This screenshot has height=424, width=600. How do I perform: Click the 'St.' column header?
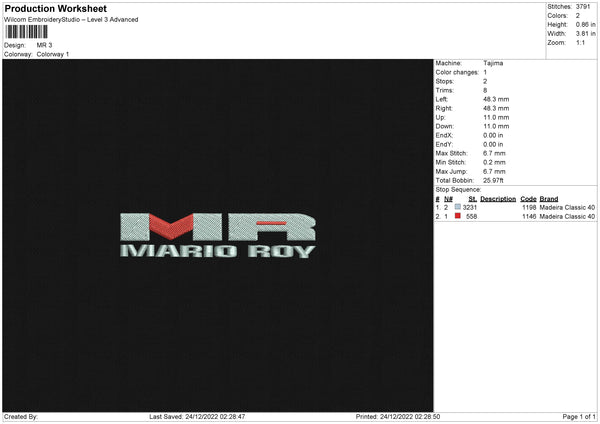(x=473, y=199)
